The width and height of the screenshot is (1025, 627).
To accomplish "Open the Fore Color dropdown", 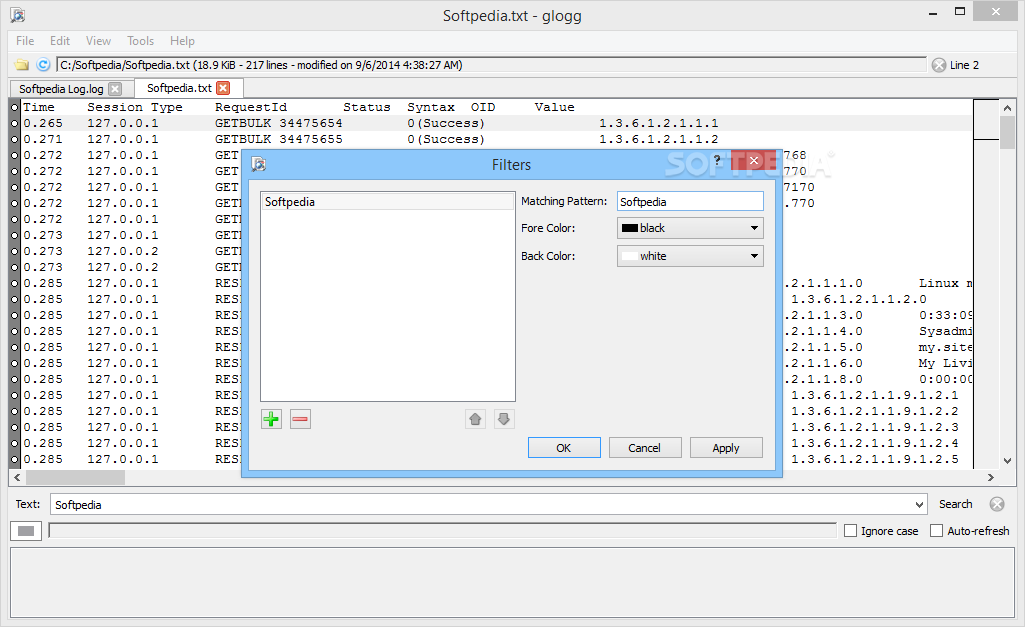I will point(690,228).
